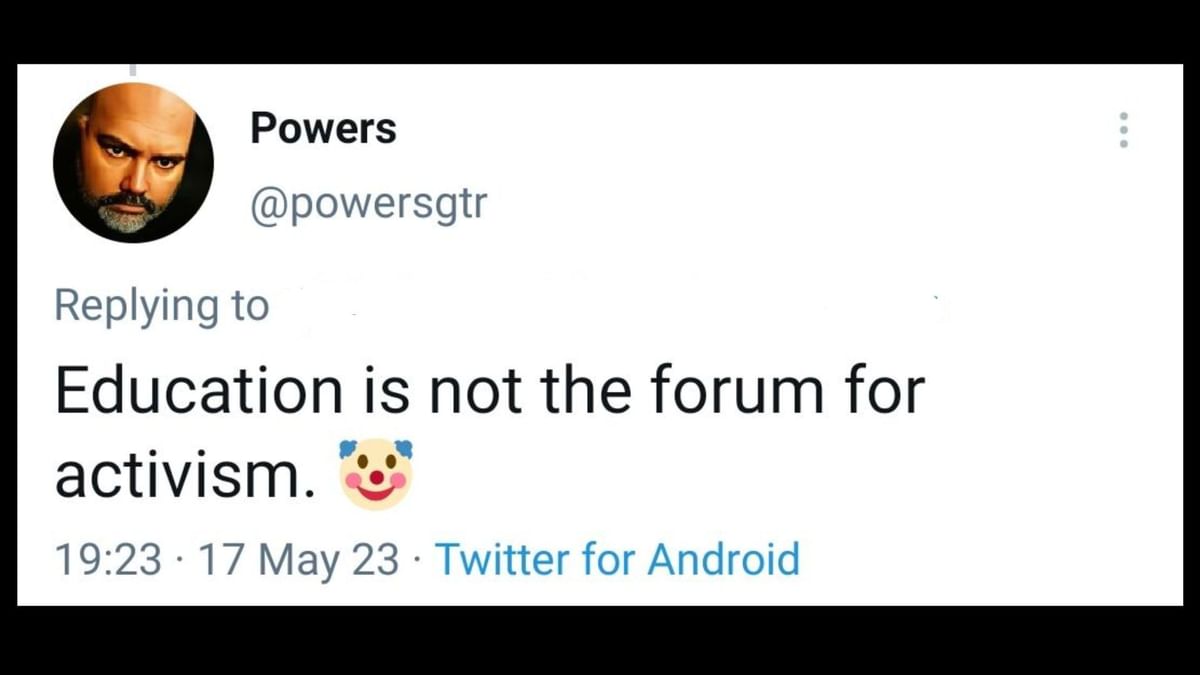Select the "Replying to" label
The width and height of the screenshot is (1200, 675).
[x=162, y=305]
